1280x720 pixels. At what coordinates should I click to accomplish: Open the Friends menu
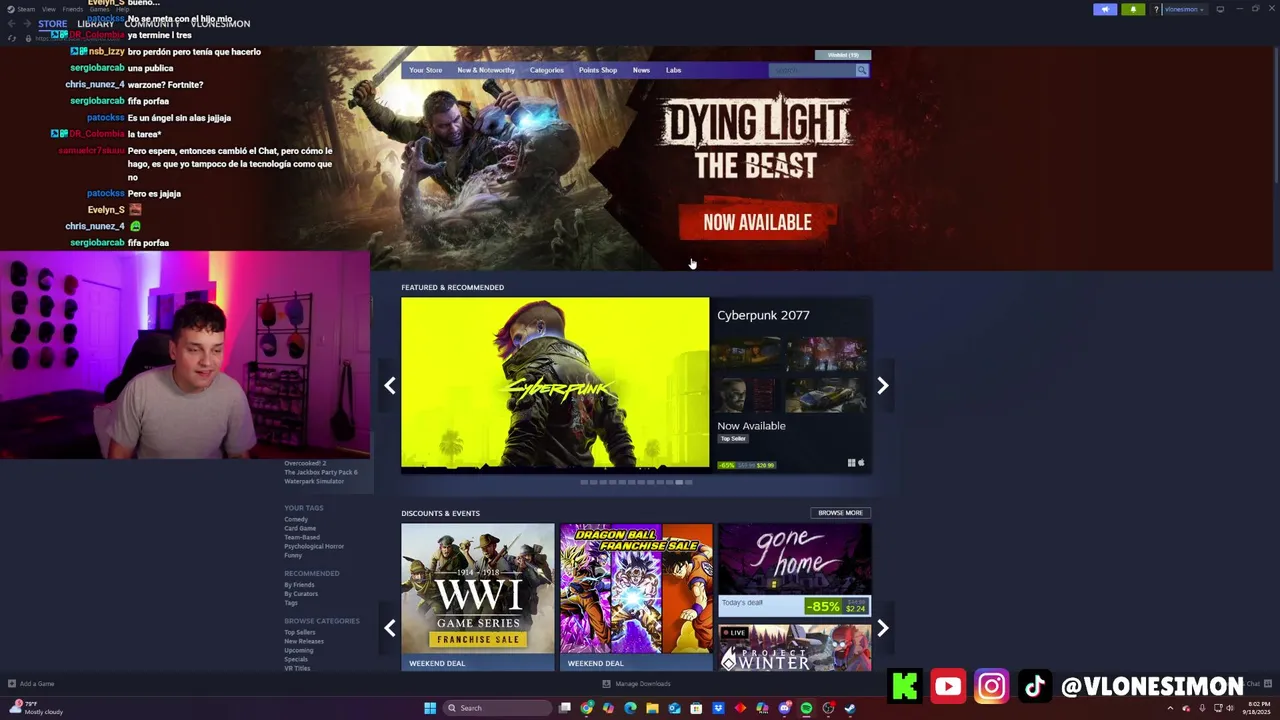point(73,9)
